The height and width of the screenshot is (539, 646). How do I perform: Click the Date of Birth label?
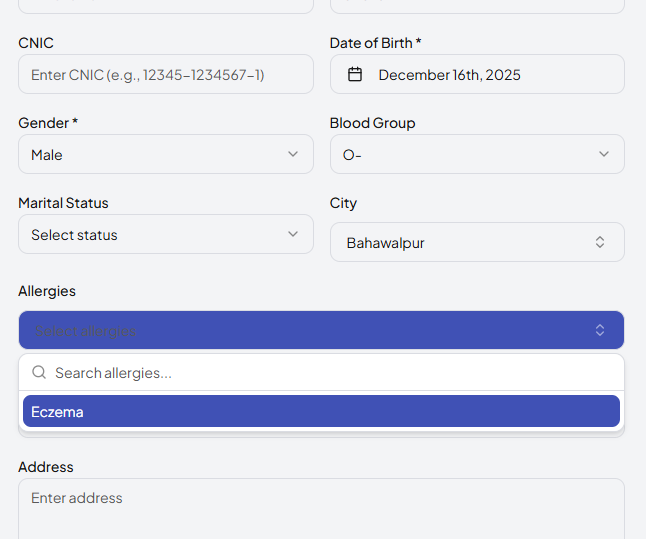point(375,43)
